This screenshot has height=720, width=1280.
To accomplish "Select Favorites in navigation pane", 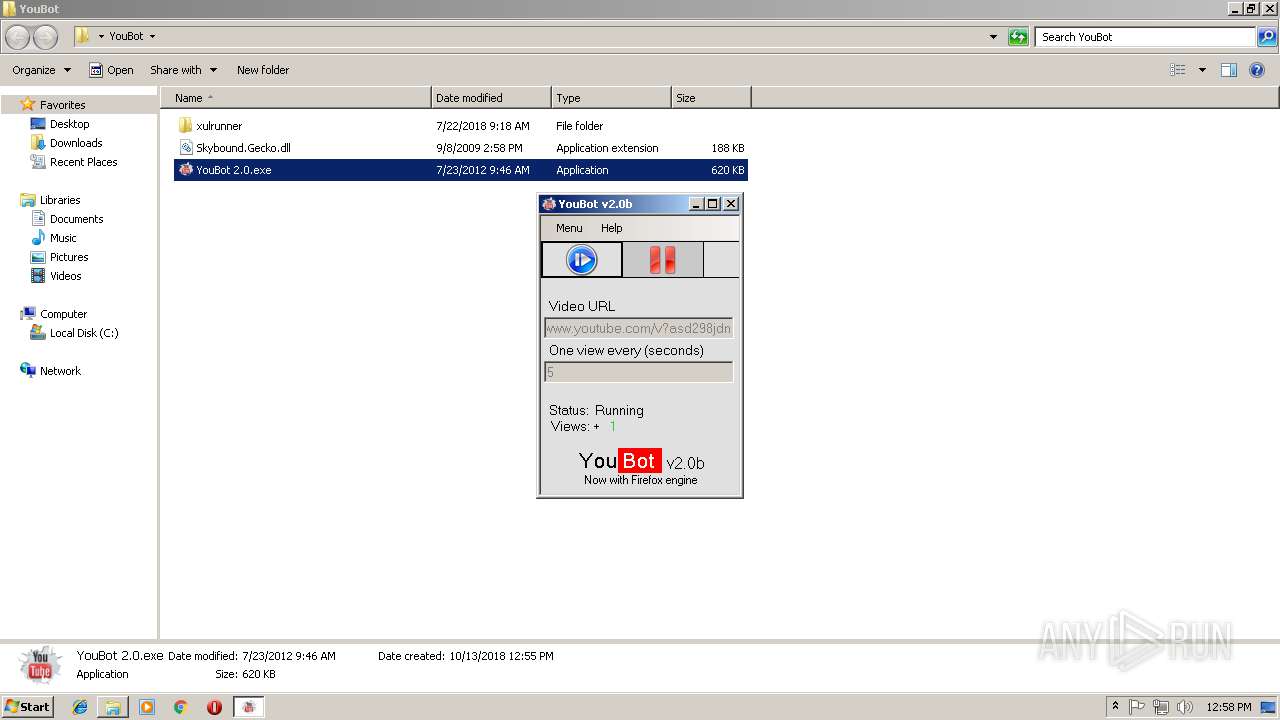I will (62, 105).
